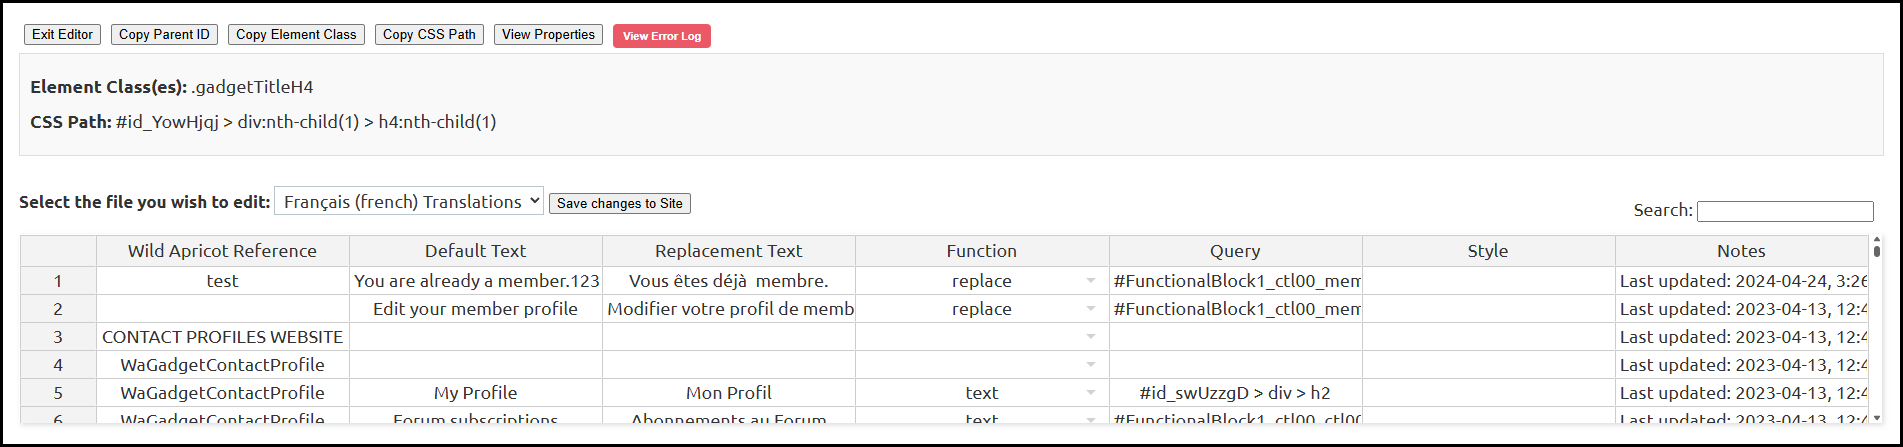Select row number 4 header
This screenshot has height=447, width=1903.
click(x=58, y=365)
